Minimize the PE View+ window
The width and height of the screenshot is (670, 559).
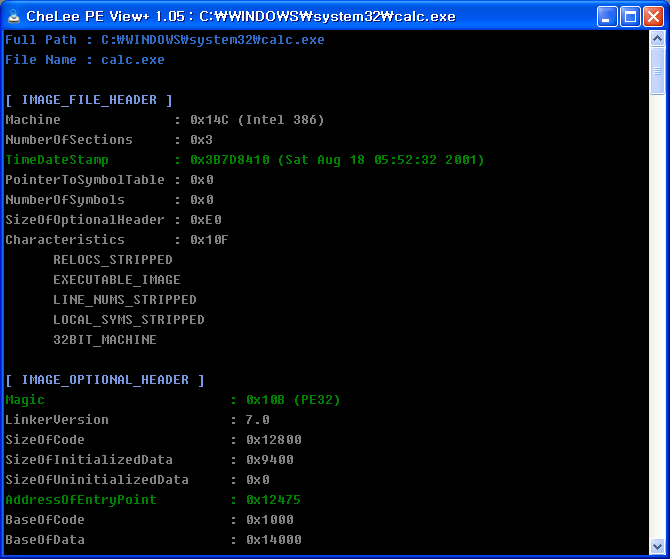click(607, 17)
